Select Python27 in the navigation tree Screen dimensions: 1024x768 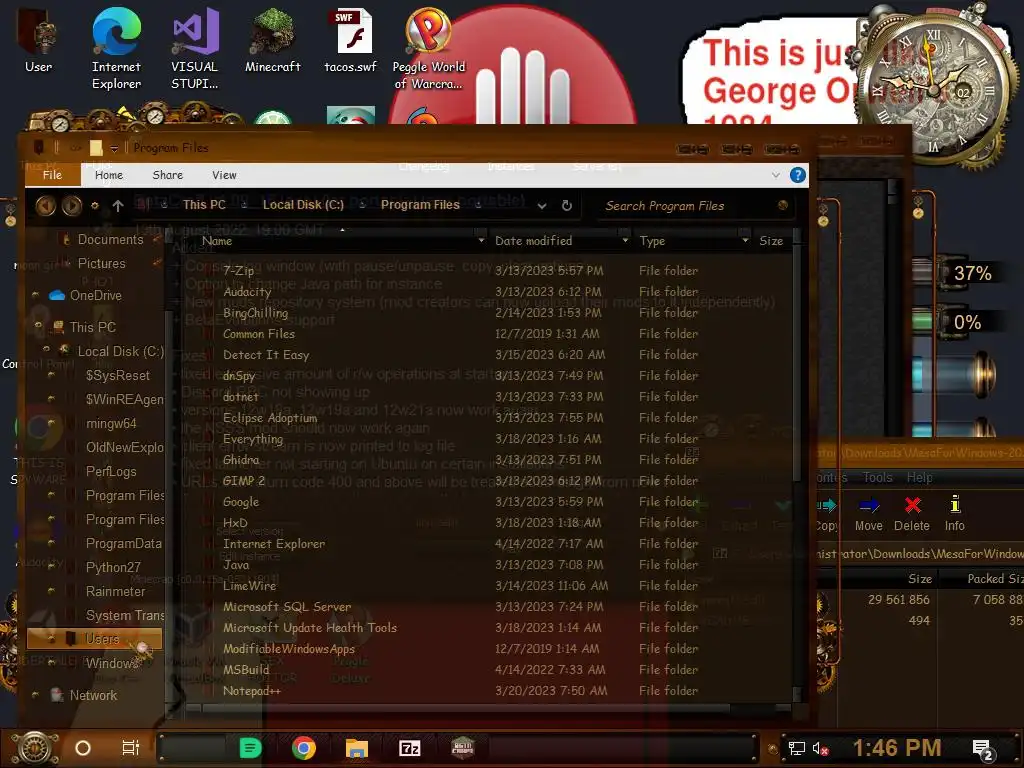click(x=113, y=567)
